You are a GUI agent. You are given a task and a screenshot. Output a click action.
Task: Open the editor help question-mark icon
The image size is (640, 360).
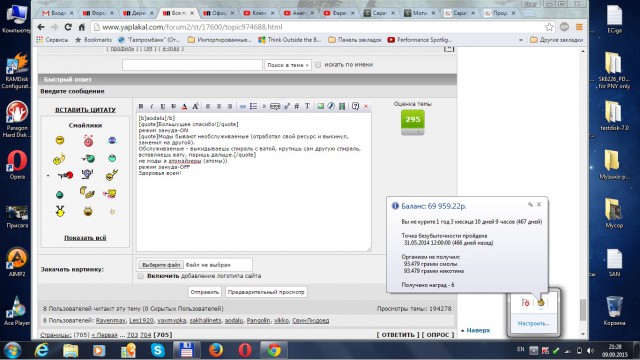pos(355,106)
